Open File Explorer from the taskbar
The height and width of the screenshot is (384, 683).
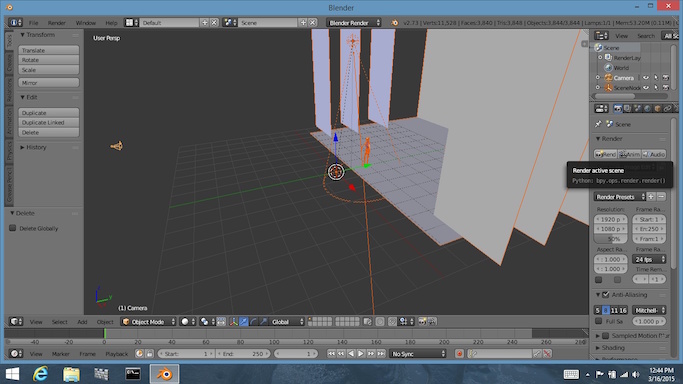coord(71,374)
